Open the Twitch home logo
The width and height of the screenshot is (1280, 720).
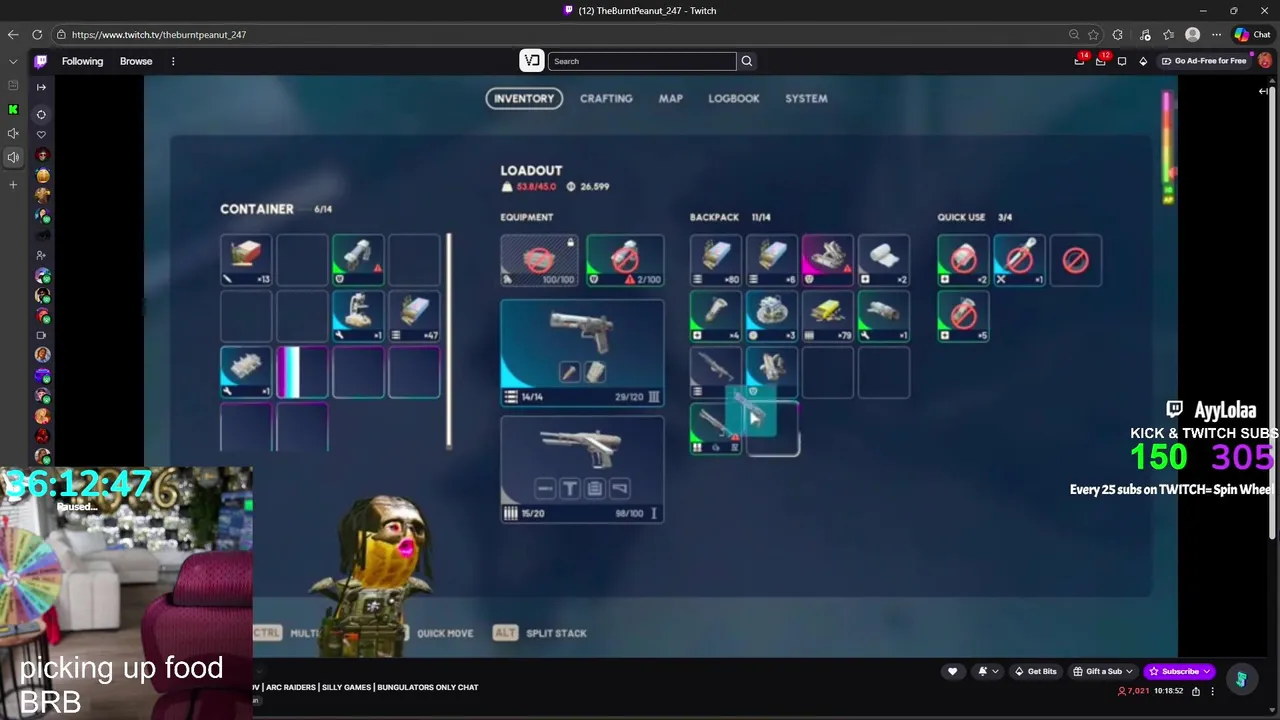point(41,61)
